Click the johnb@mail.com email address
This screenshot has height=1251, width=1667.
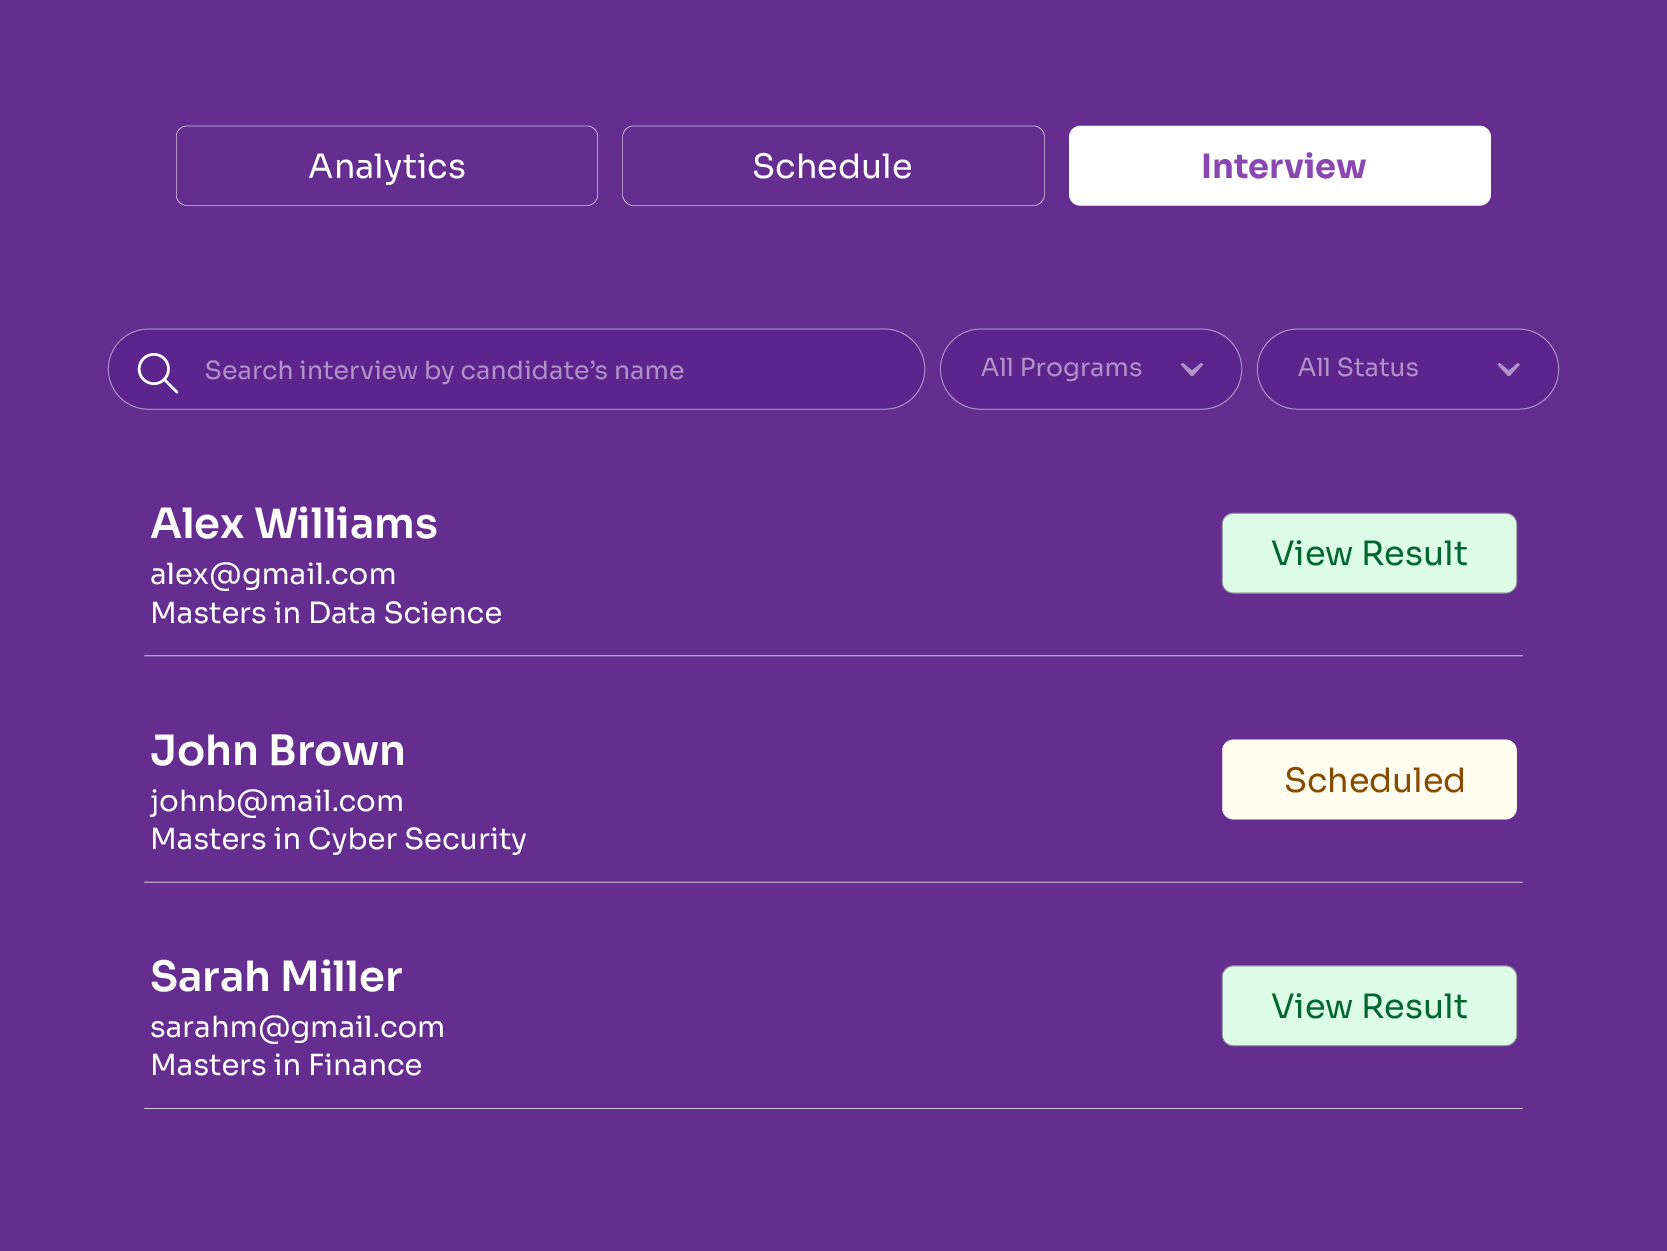(x=277, y=801)
